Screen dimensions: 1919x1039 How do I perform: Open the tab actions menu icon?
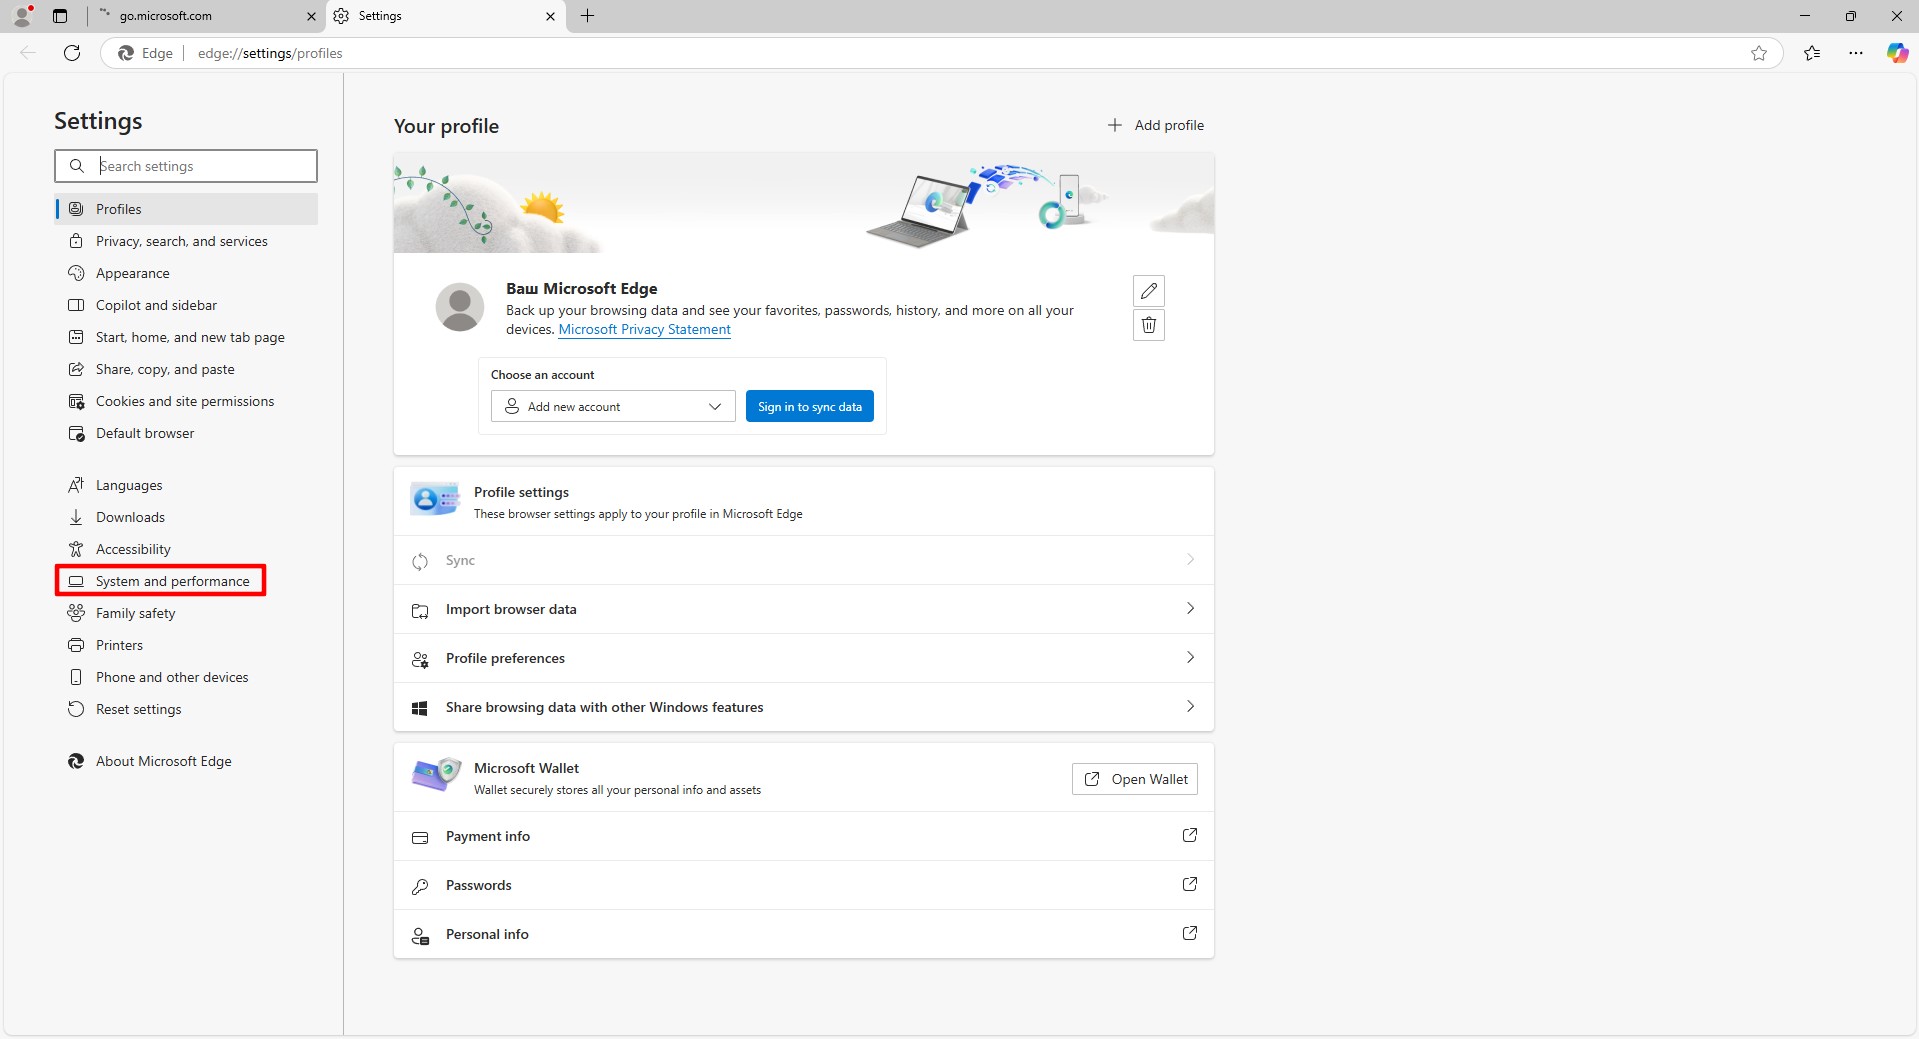[x=60, y=16]
